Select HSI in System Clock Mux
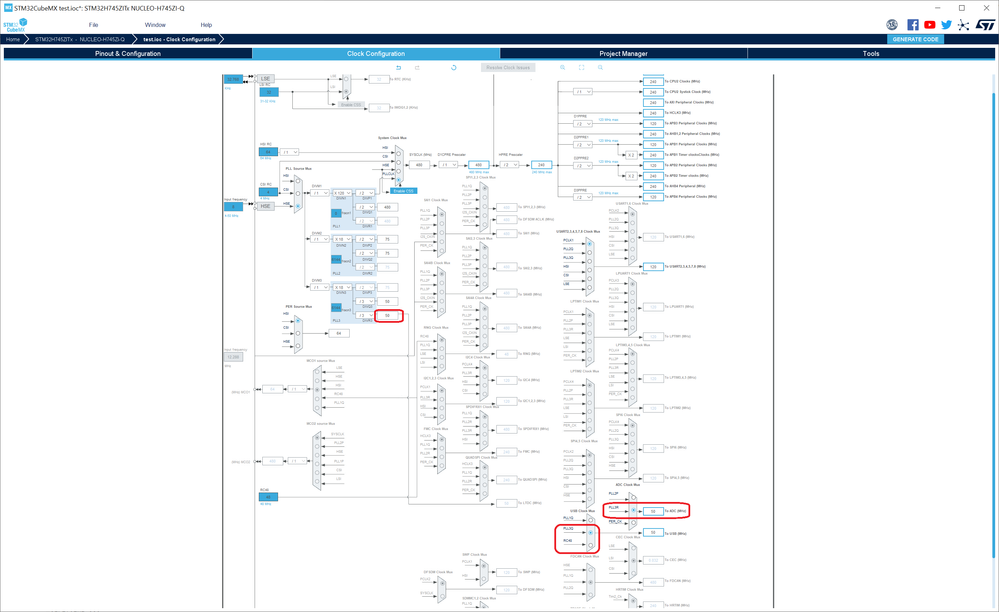The height and width of the screenshot is (612, 999). (x=399, y=153)
